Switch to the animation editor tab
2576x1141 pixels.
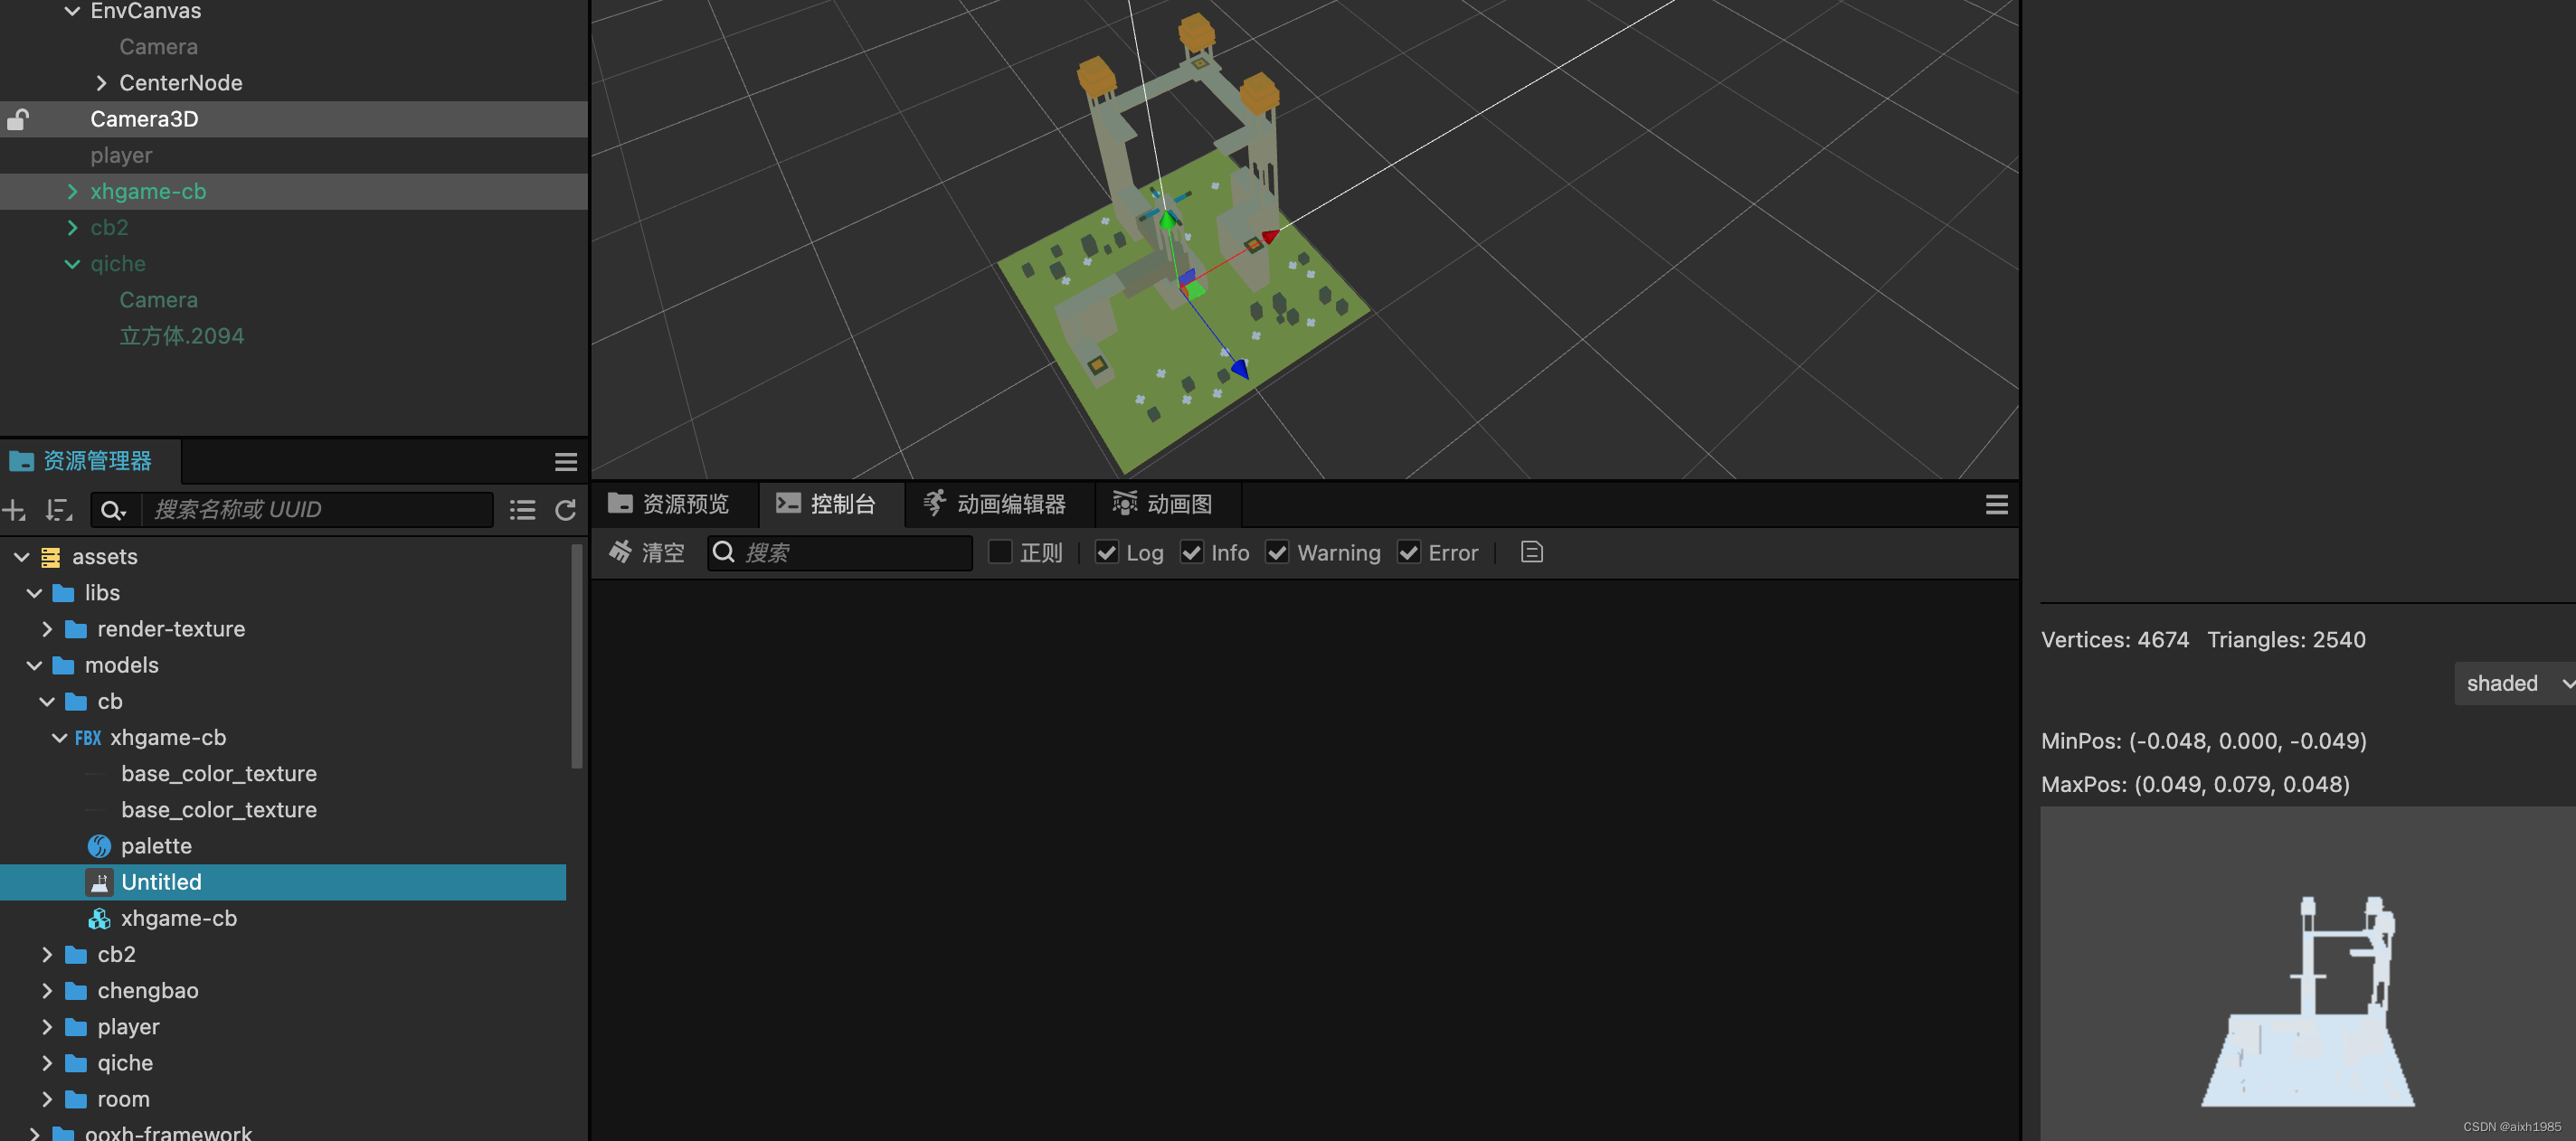coord(995,504)
